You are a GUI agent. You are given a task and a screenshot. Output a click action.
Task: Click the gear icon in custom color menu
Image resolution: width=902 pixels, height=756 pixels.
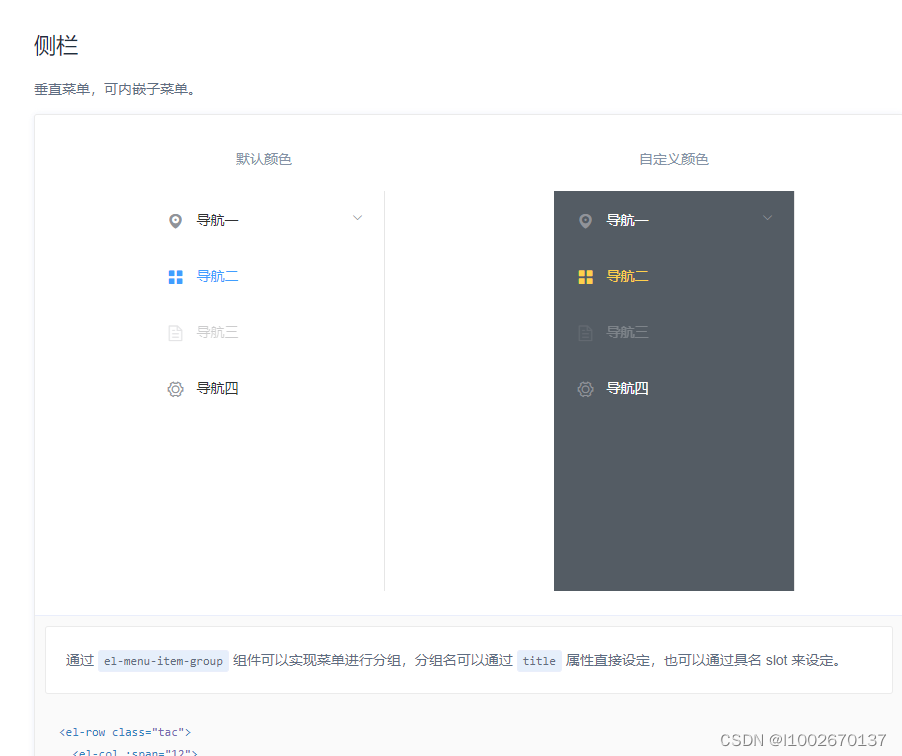(x=585, y=388)
